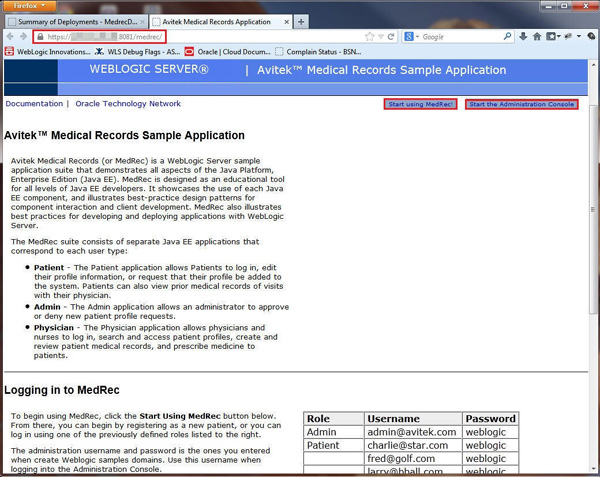This screenshot has width=600, height=477.
Task: Switch to the Summary of Deployments tab
Action: tap(77, 22)
